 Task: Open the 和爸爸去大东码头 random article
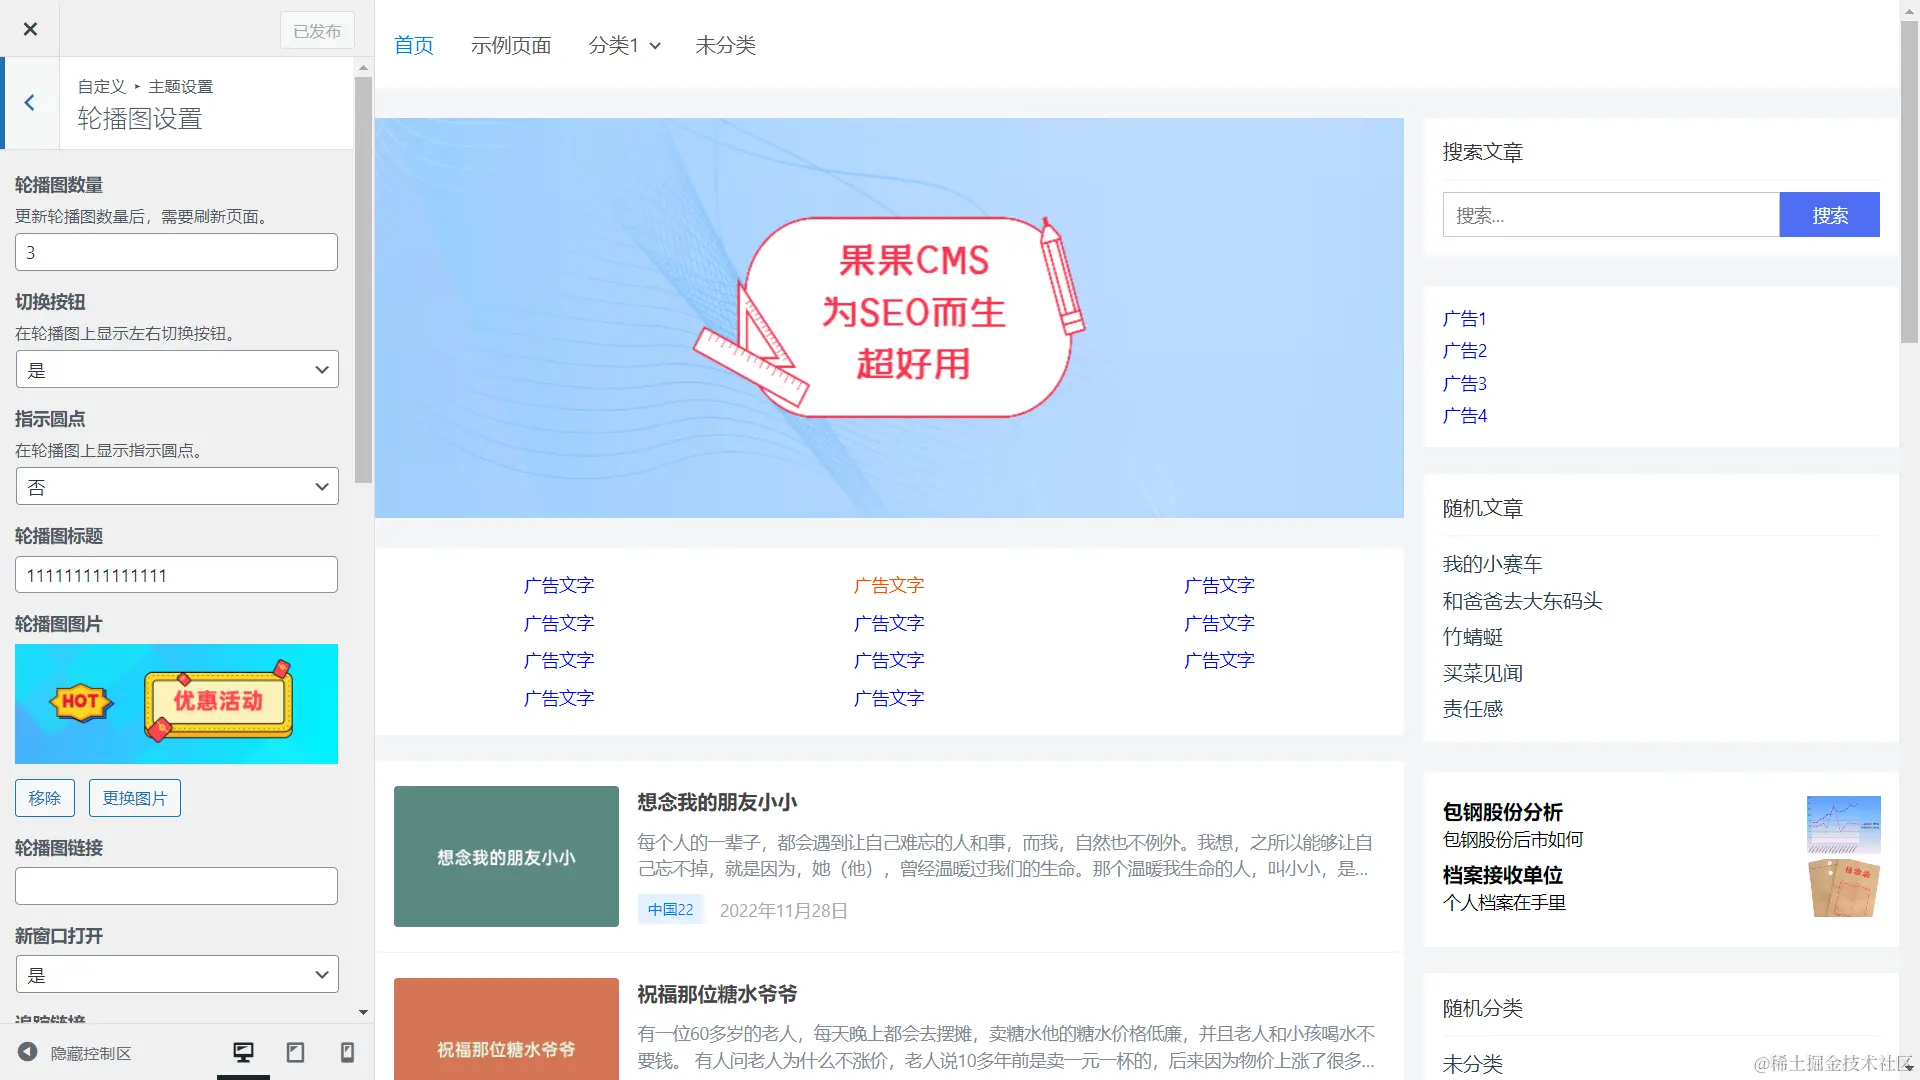1522,601
